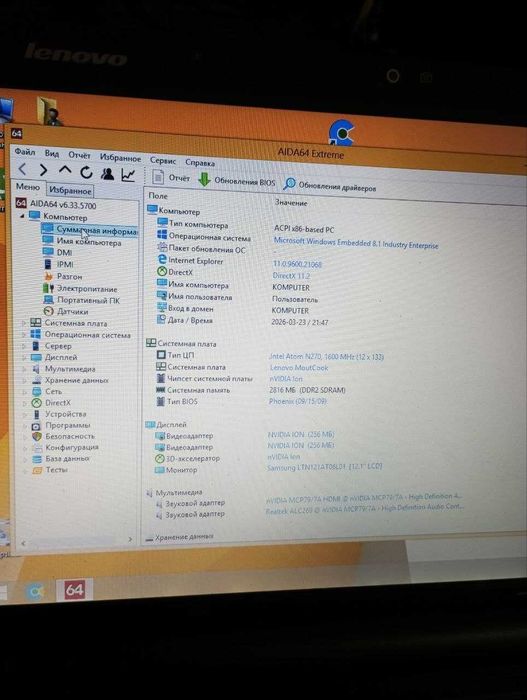Select the DMI tree item
This screenshot has height=700, width=527.
(x=58, y=252)
